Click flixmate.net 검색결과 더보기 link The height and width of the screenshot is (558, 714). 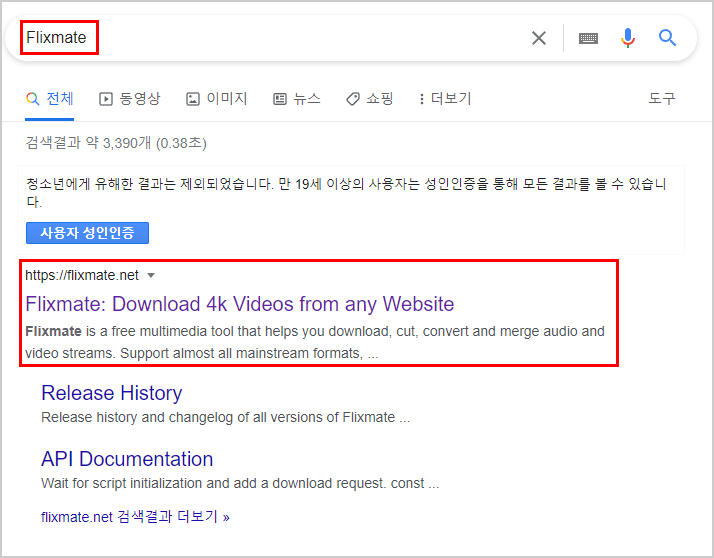tap(135, 517)
